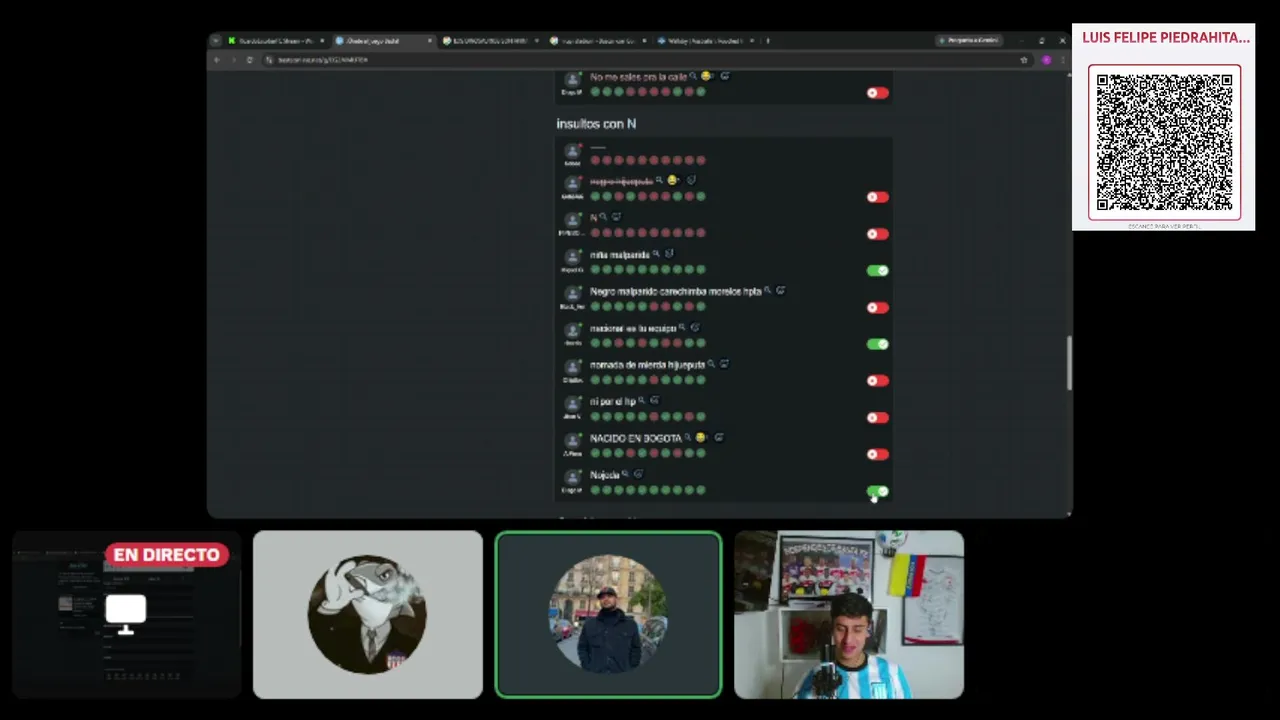The height and width of the screenshot is (720, 1280).
Task: Select the green-outlined participant tile with man in jacket
Action: click(x=608, y=614)
